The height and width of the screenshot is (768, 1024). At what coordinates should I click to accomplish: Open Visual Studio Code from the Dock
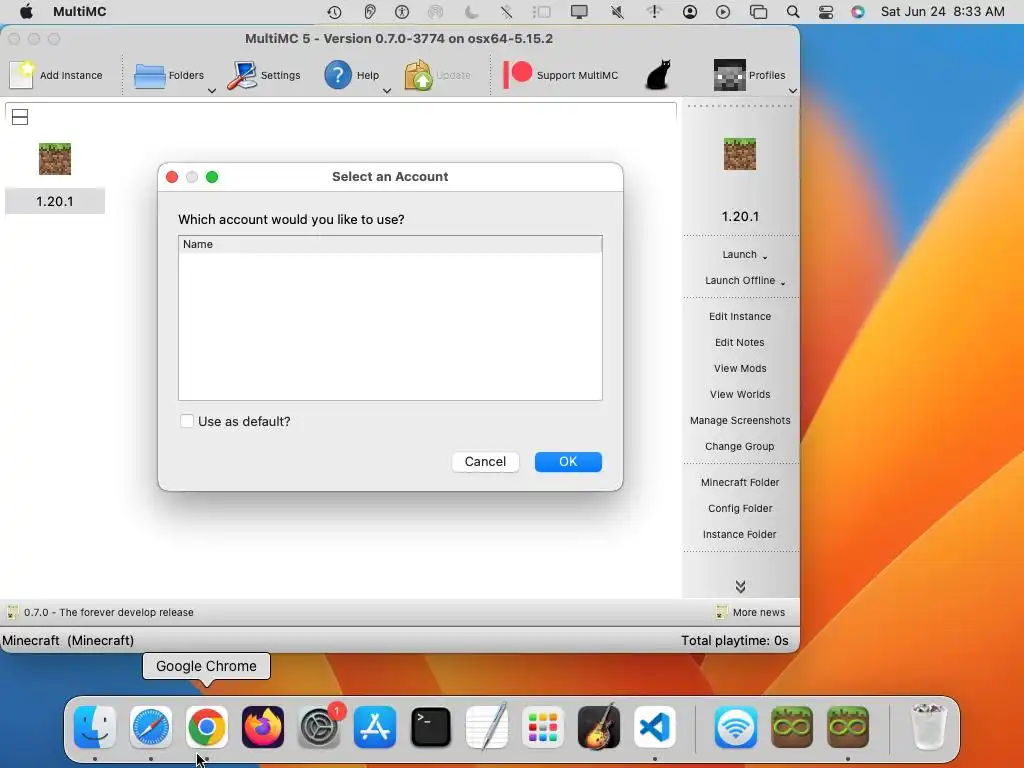point(655,727)
